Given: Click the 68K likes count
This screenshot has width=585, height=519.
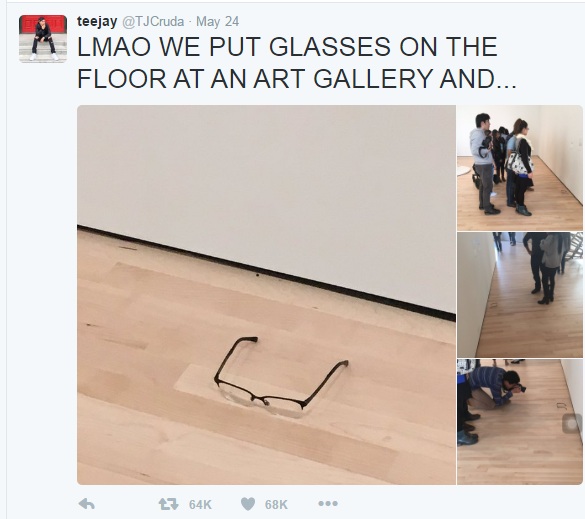Looking at the screenshot, I should (276, 504).
